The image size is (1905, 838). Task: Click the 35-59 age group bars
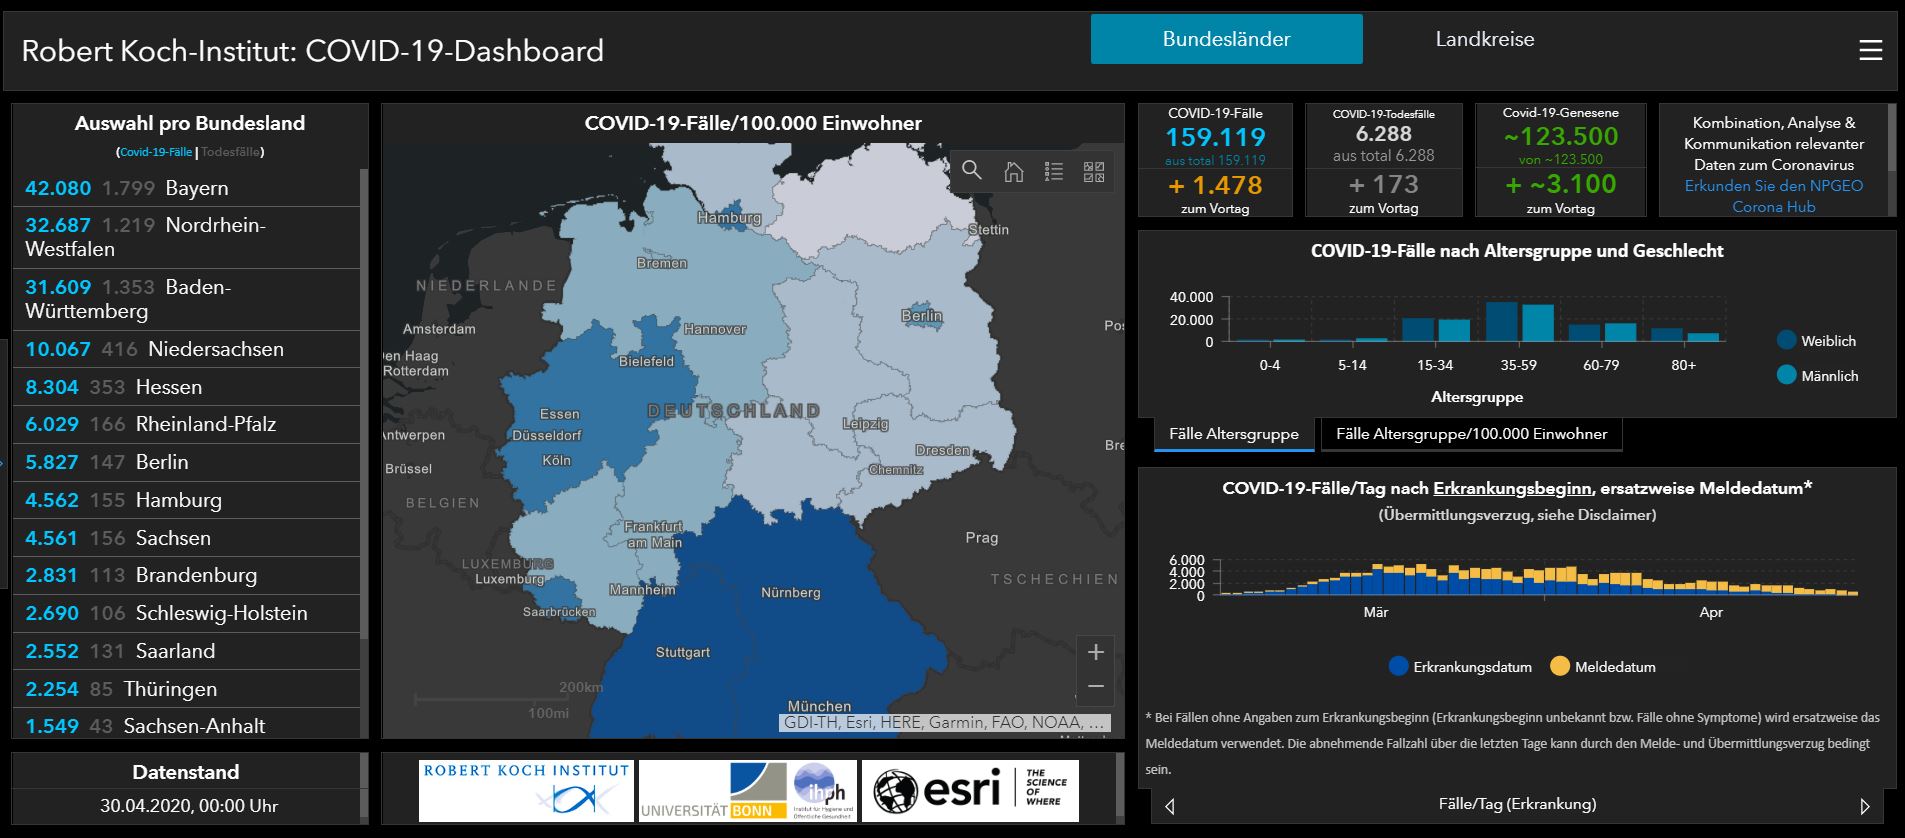point(1519,322)
